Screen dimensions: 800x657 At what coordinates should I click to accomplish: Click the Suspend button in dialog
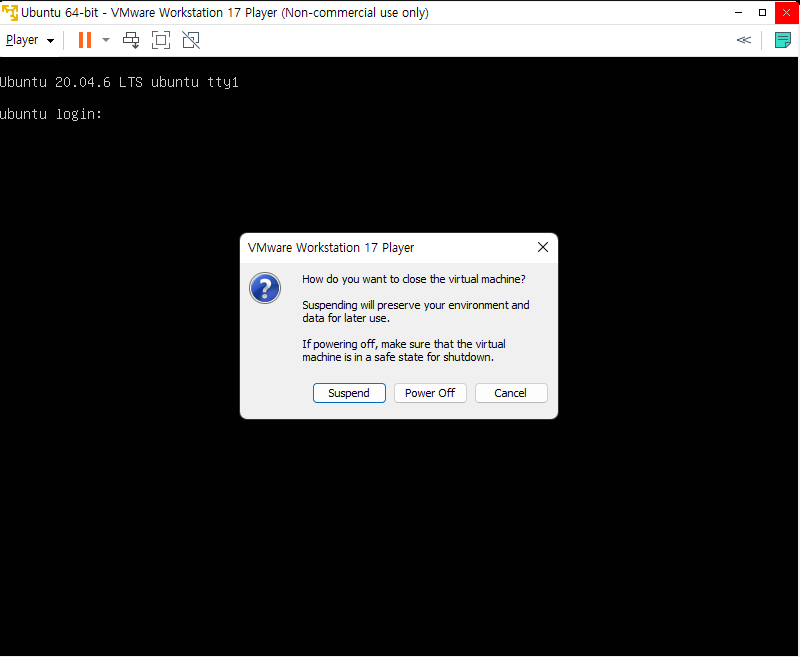click(x=349, y=393)
